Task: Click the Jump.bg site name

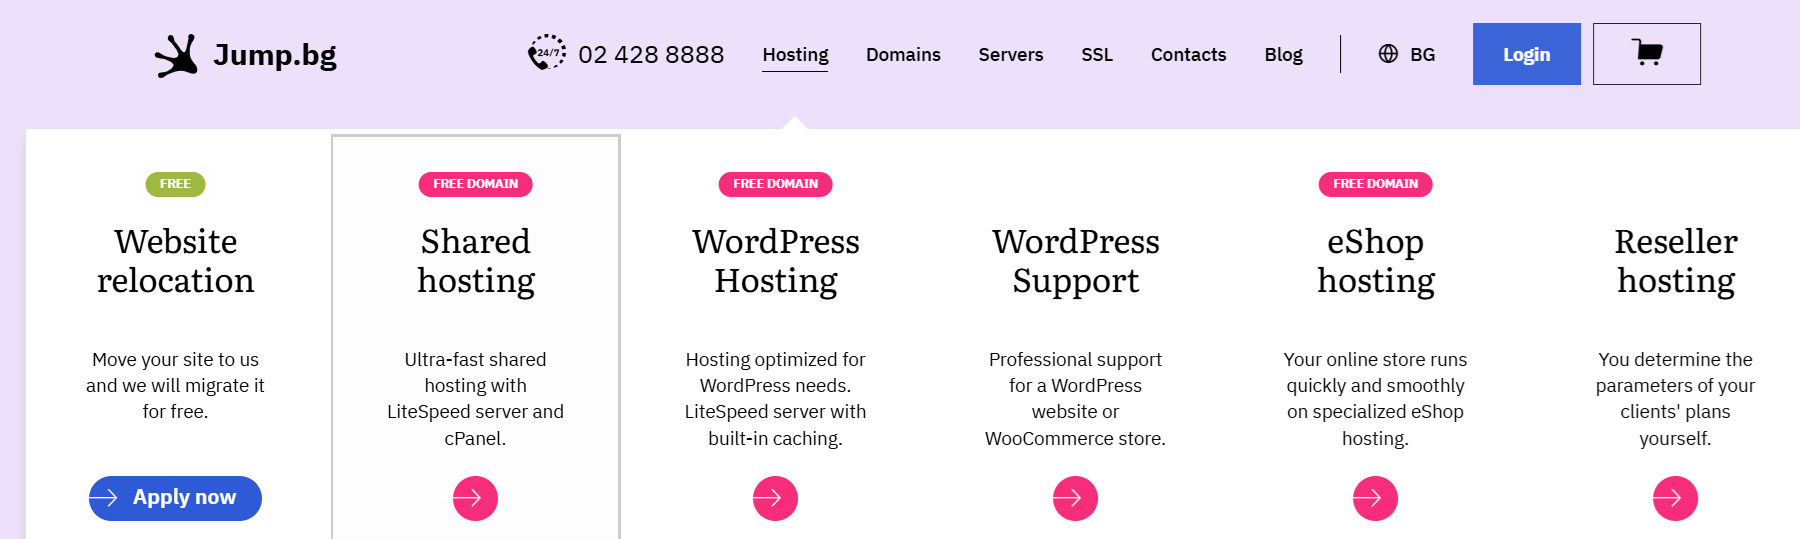Action: [275, 54]
